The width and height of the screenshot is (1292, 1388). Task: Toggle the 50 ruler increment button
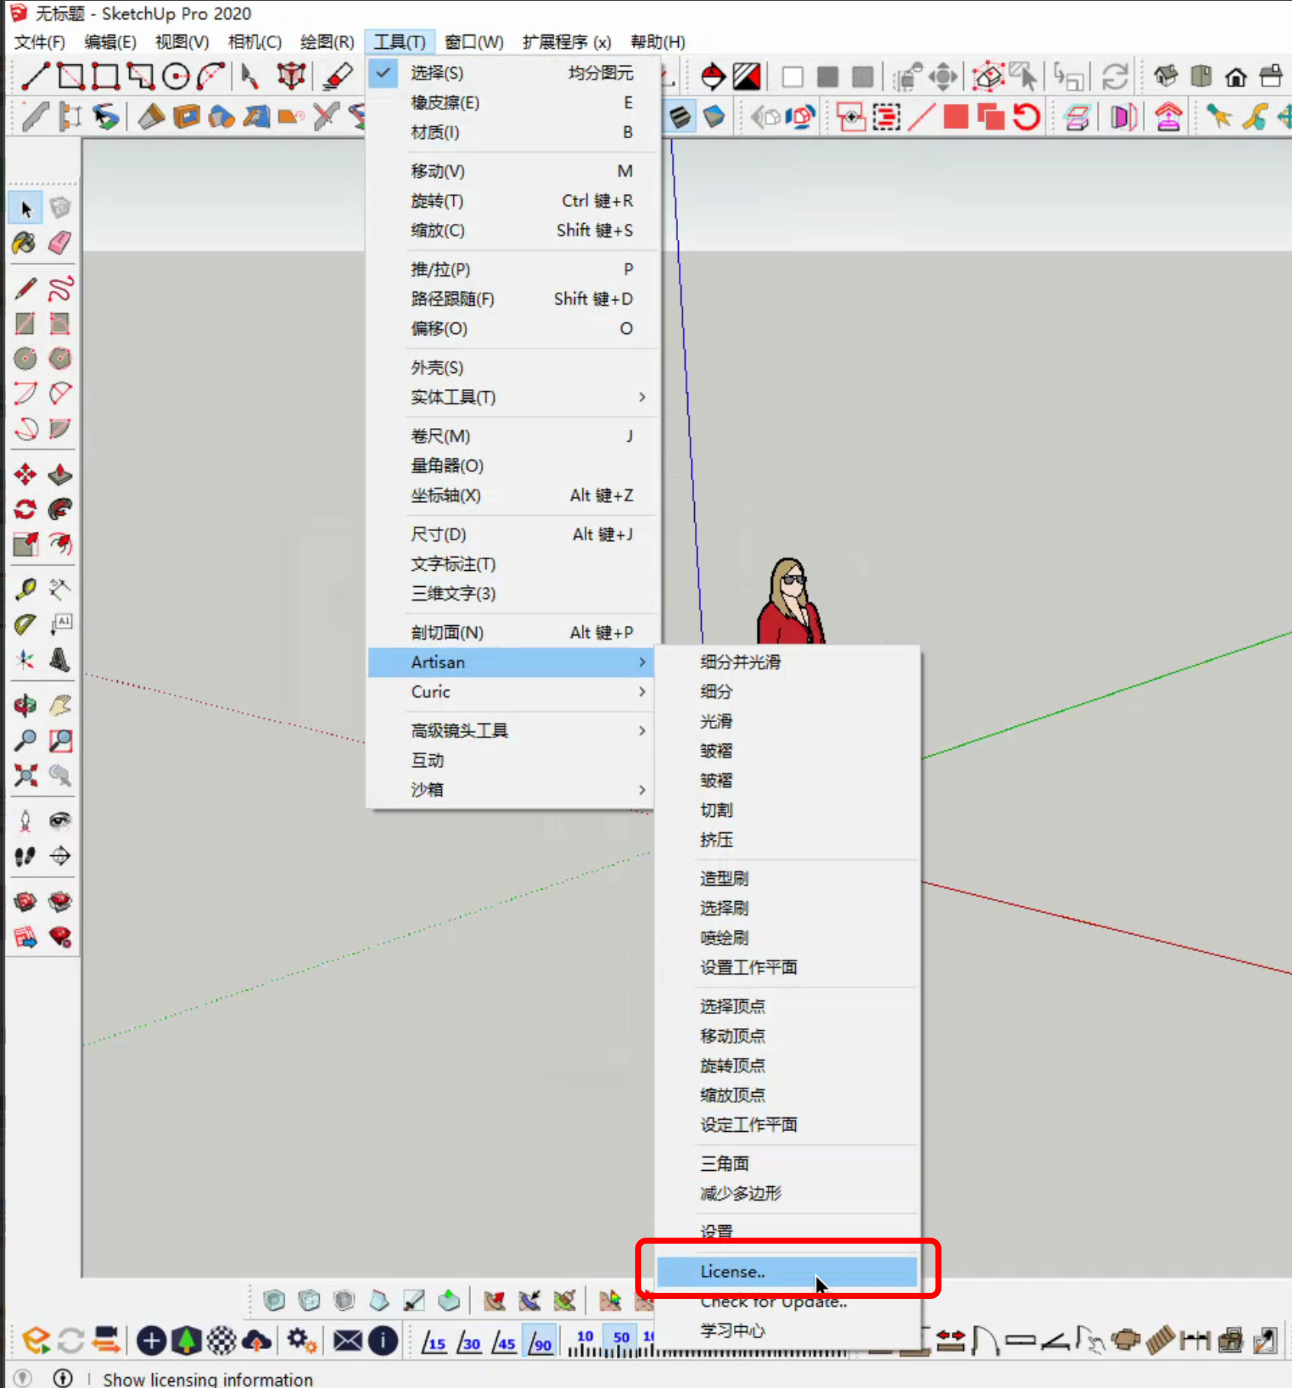coord(621,1341)
